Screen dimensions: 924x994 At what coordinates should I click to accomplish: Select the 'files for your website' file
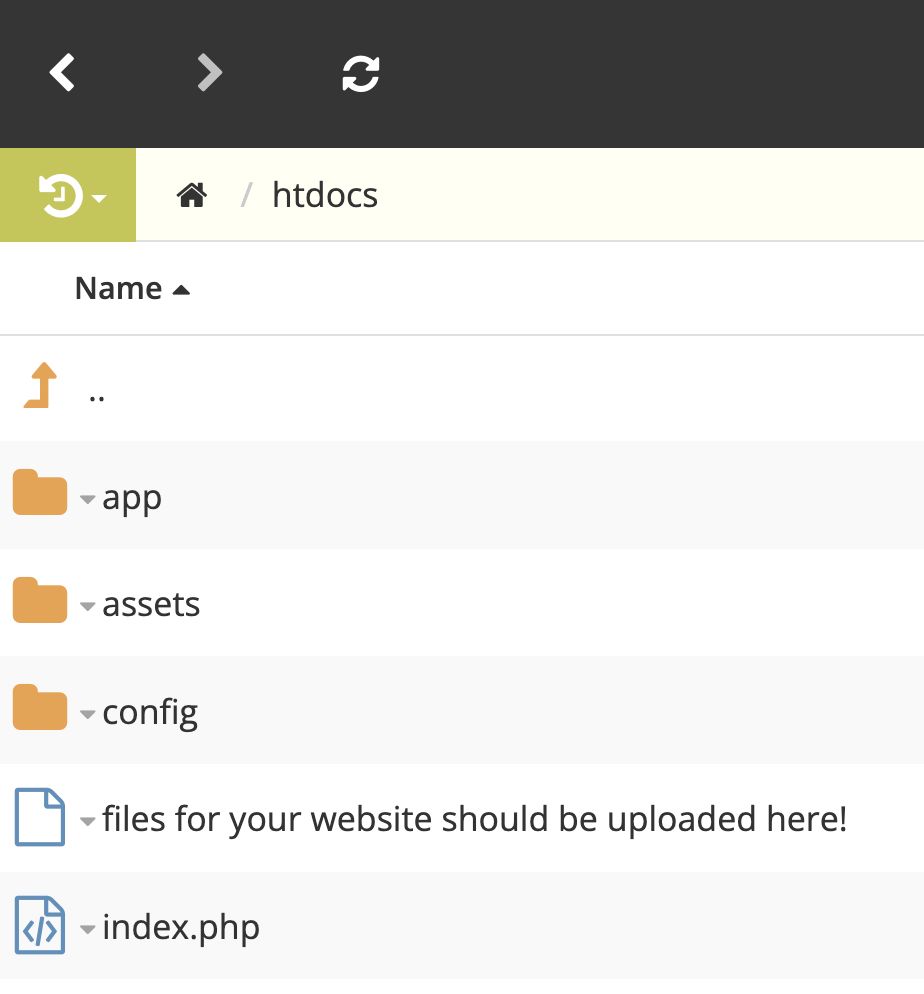tap(474, 819)
